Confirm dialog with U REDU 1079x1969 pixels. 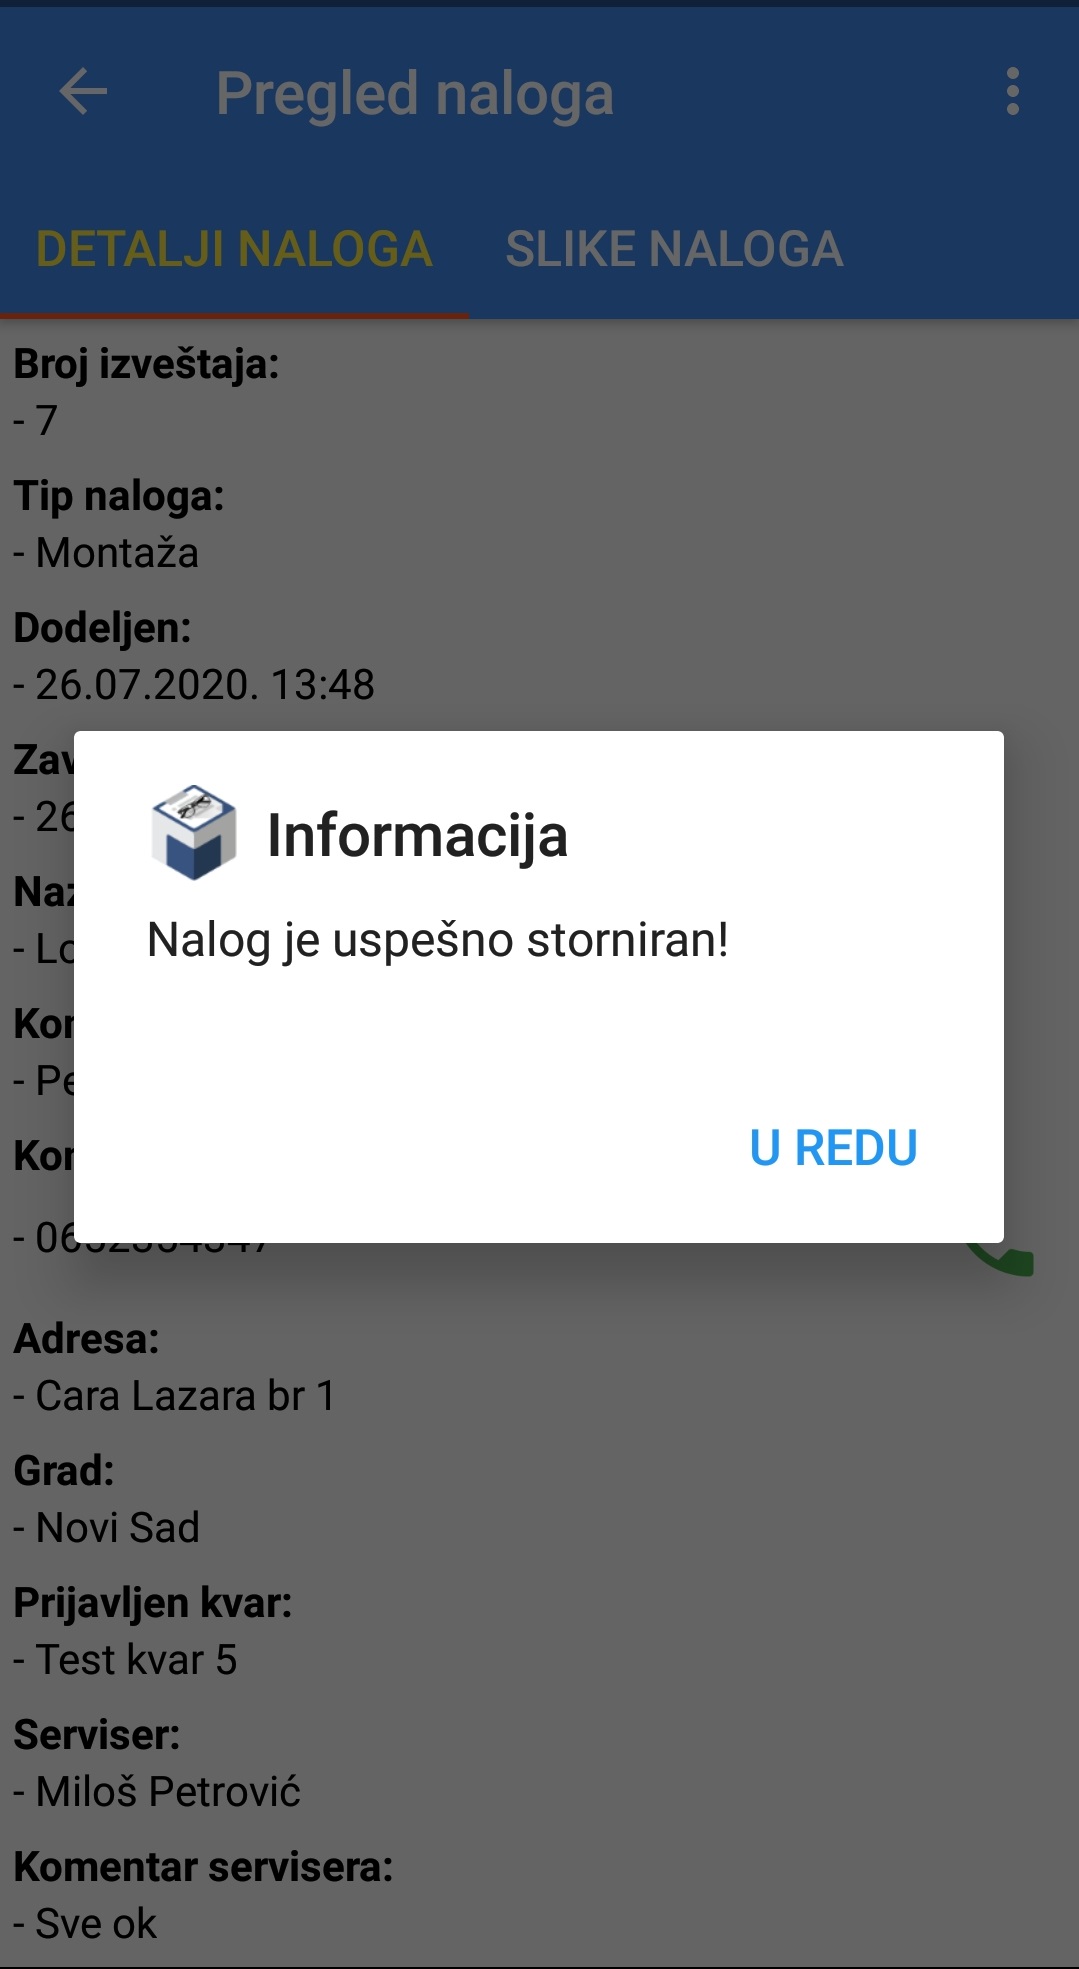click(x=833, y=1148)
